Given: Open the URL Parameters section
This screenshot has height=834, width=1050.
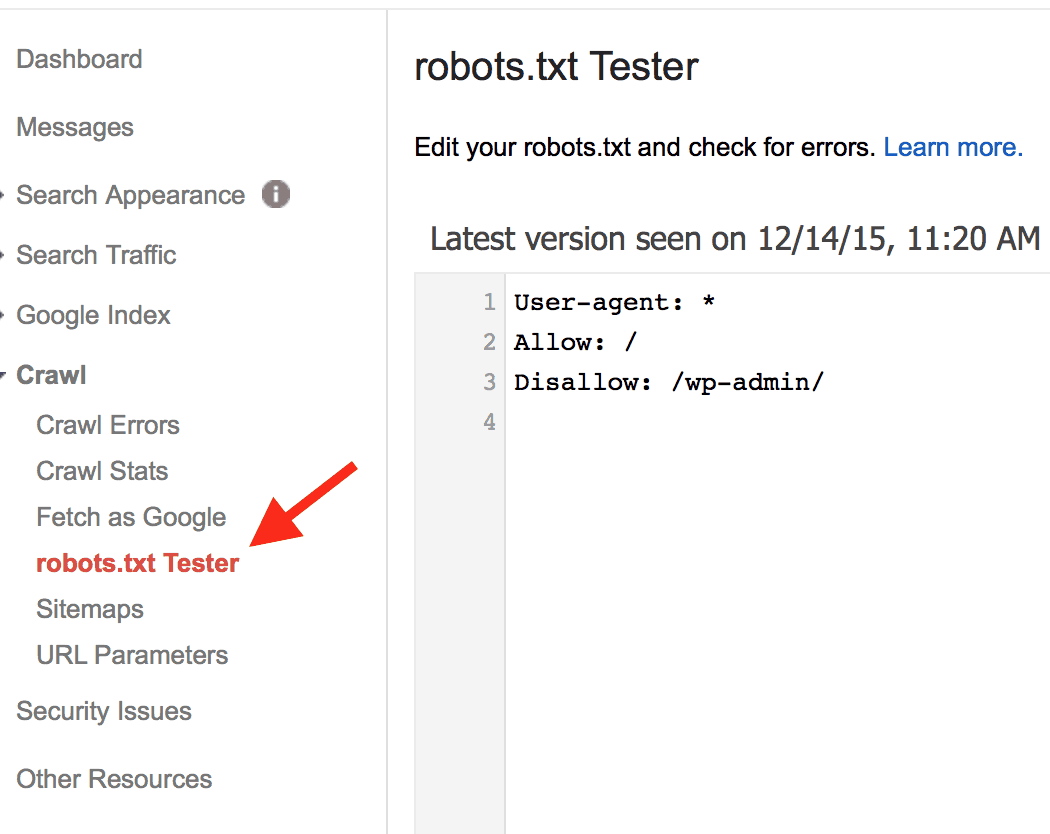Looking at the screenshot, I should click(x=131, y=655).
